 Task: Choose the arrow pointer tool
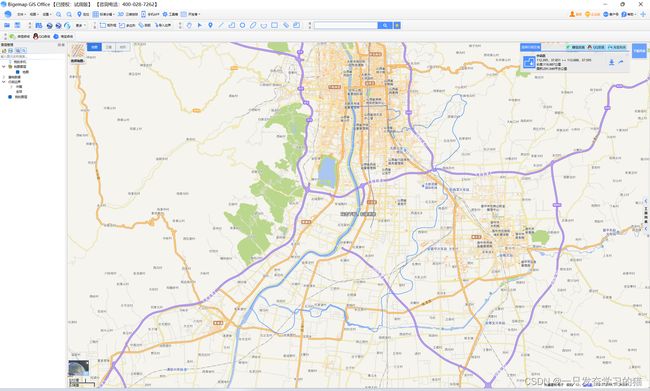200,25
